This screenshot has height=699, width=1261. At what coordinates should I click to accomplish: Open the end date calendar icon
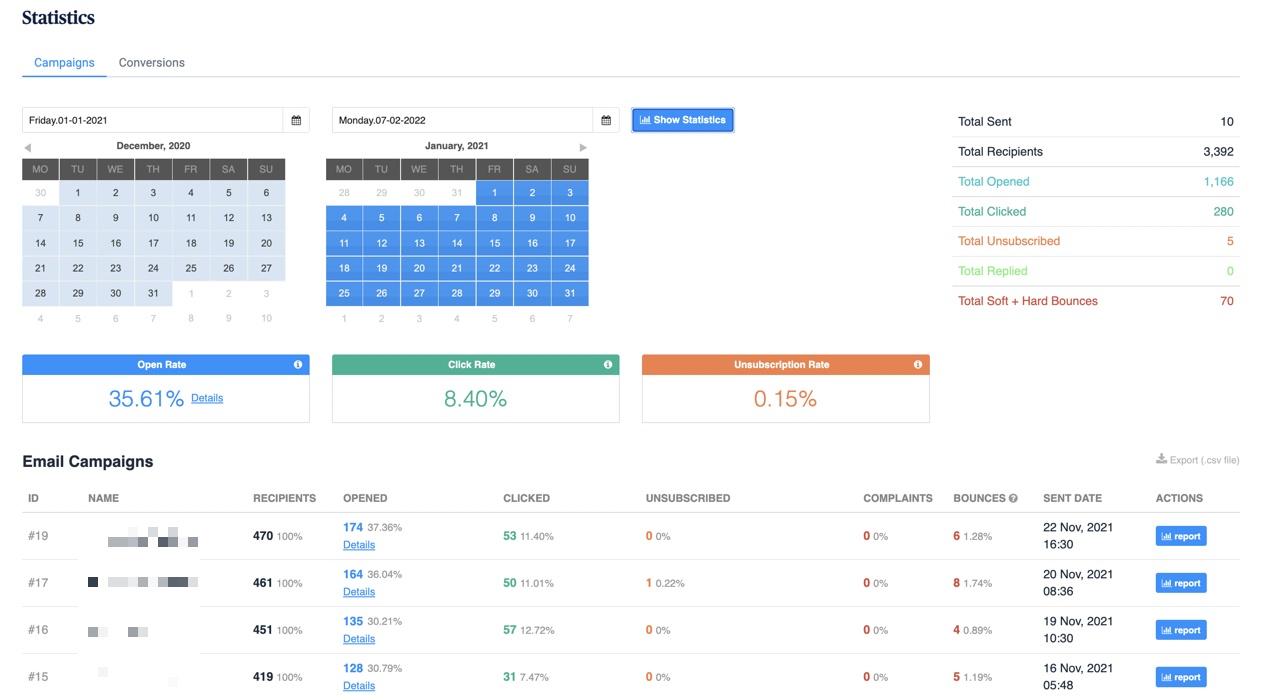[x=606, y=120]
